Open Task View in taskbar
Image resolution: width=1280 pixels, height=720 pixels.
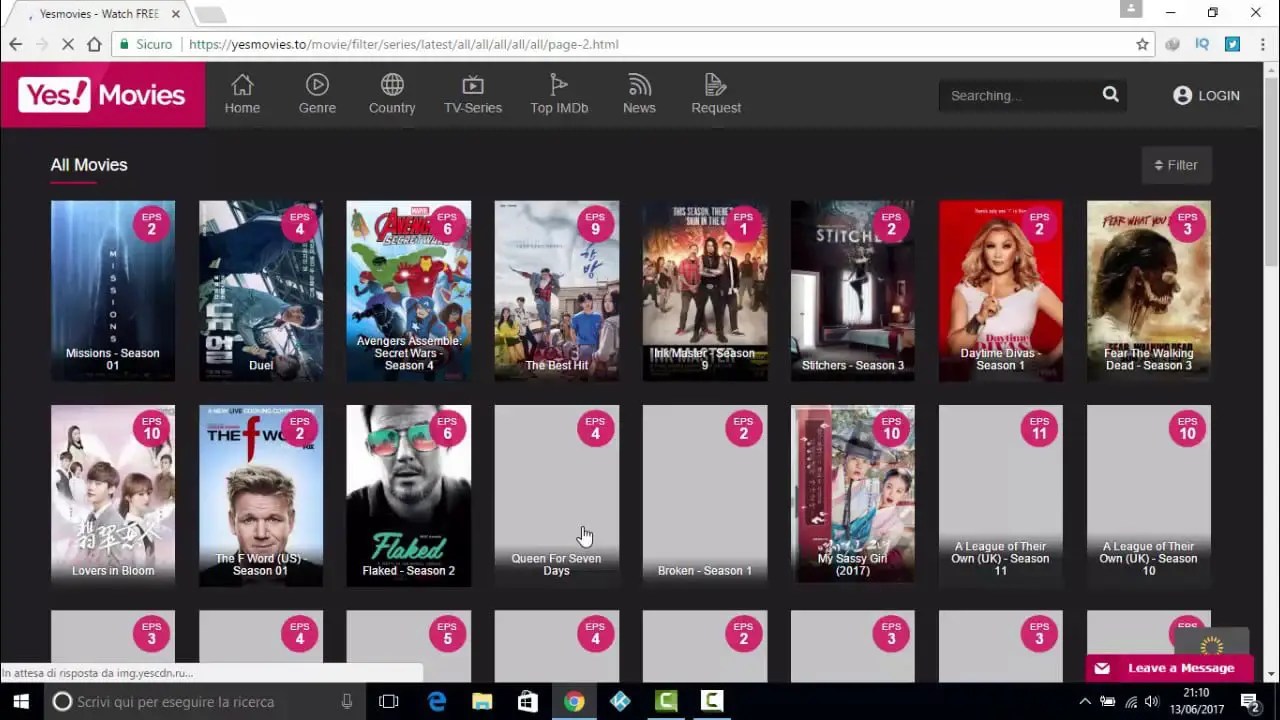coord(389,702)
